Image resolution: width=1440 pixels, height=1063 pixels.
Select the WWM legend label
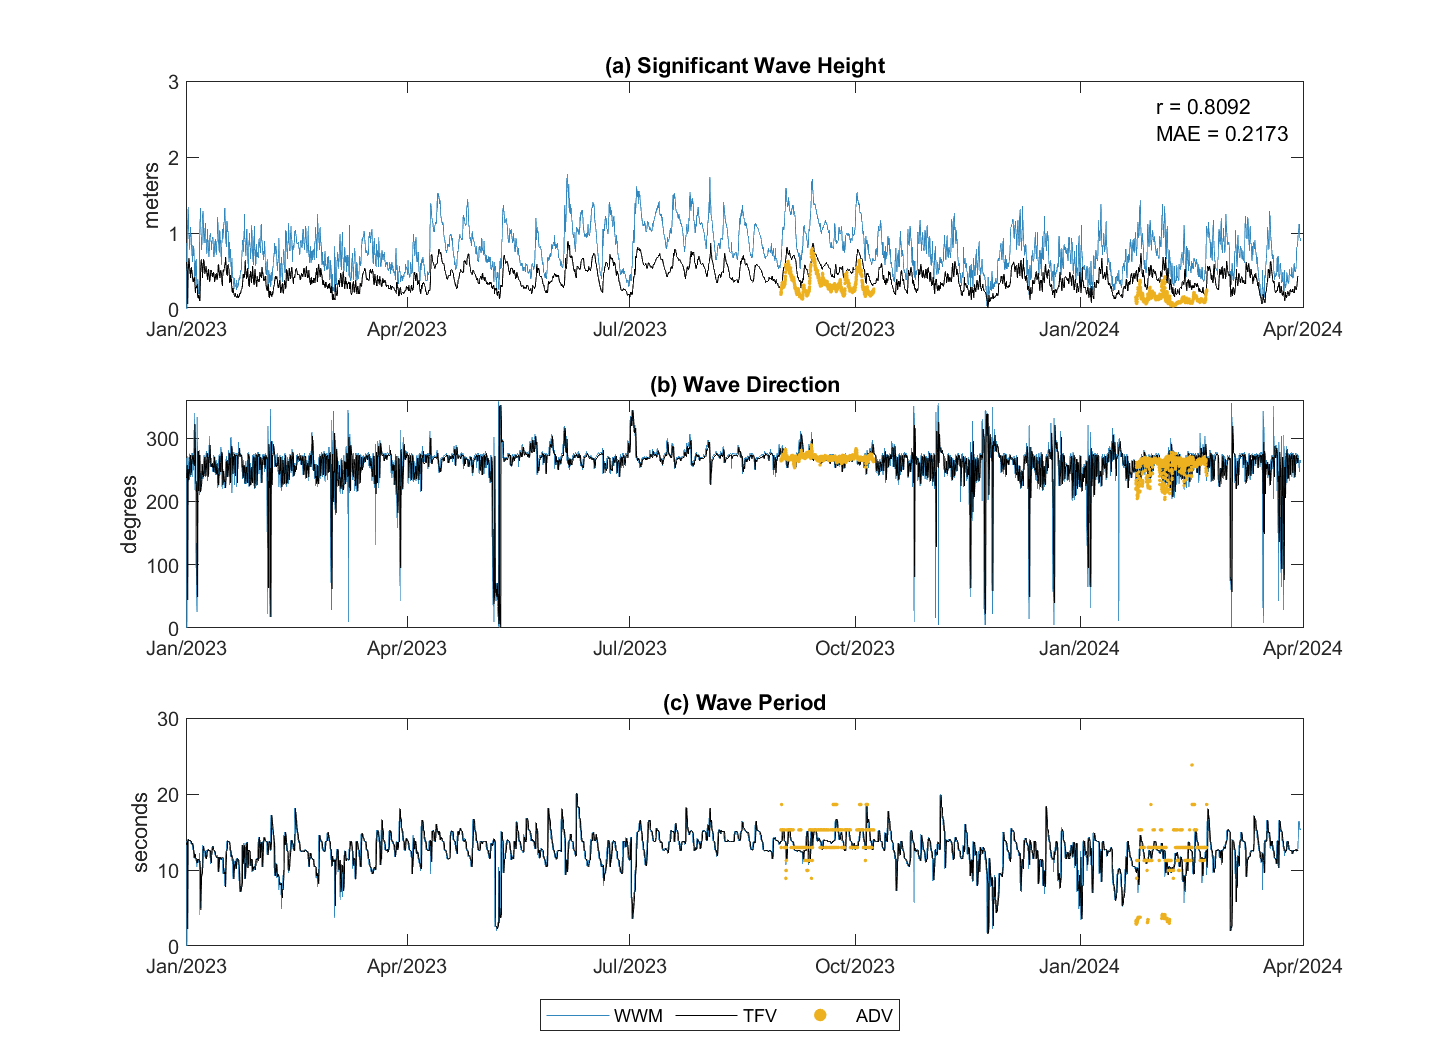click(x=638, y=1016)
